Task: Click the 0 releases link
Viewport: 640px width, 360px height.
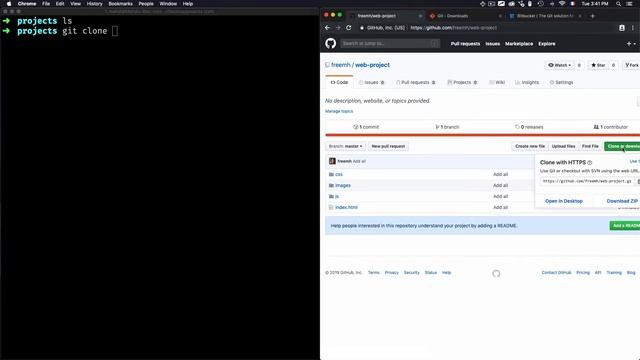Action: 529,127
